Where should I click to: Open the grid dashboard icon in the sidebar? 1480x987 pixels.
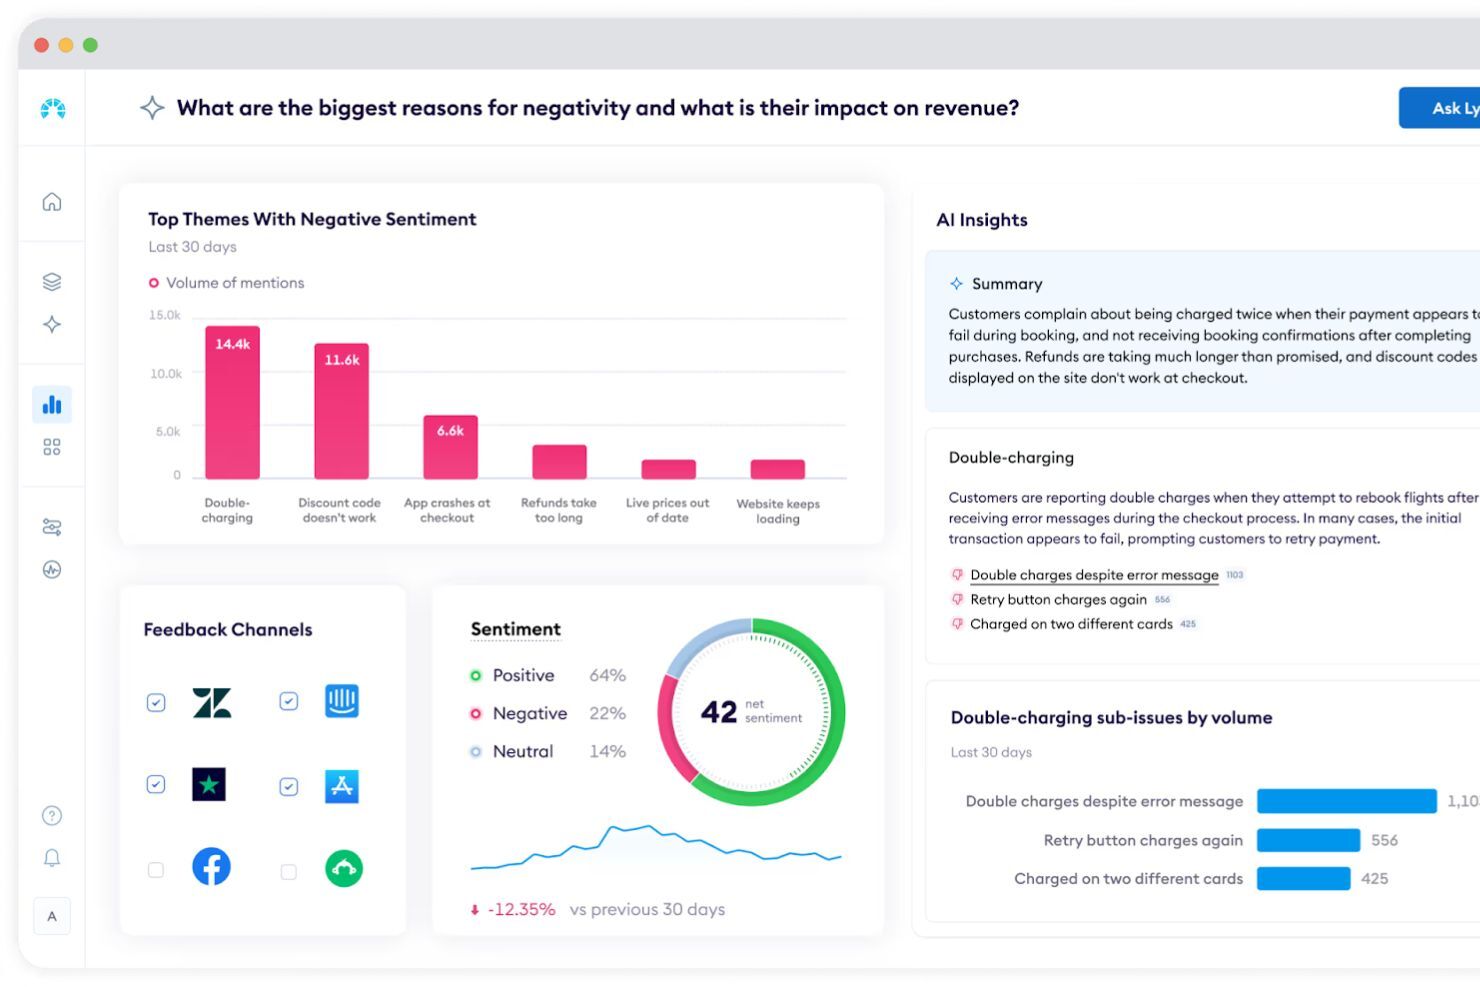pos(52,447)
